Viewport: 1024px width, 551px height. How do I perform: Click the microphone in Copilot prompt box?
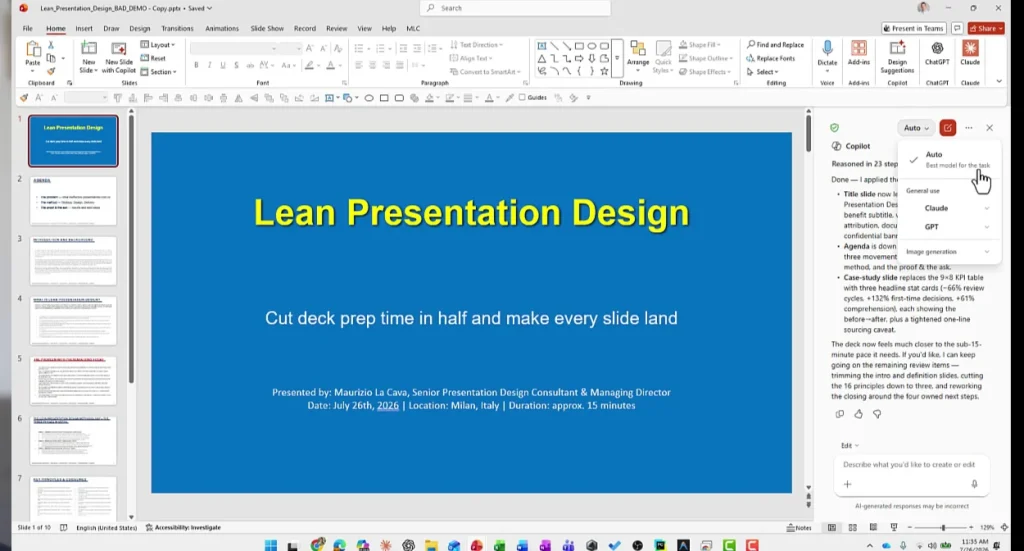click(974, 484)
